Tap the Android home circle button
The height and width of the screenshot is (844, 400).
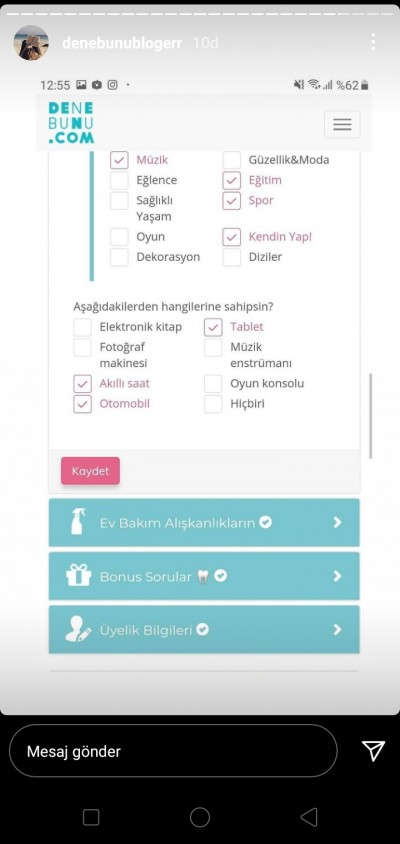pos(200,817)
